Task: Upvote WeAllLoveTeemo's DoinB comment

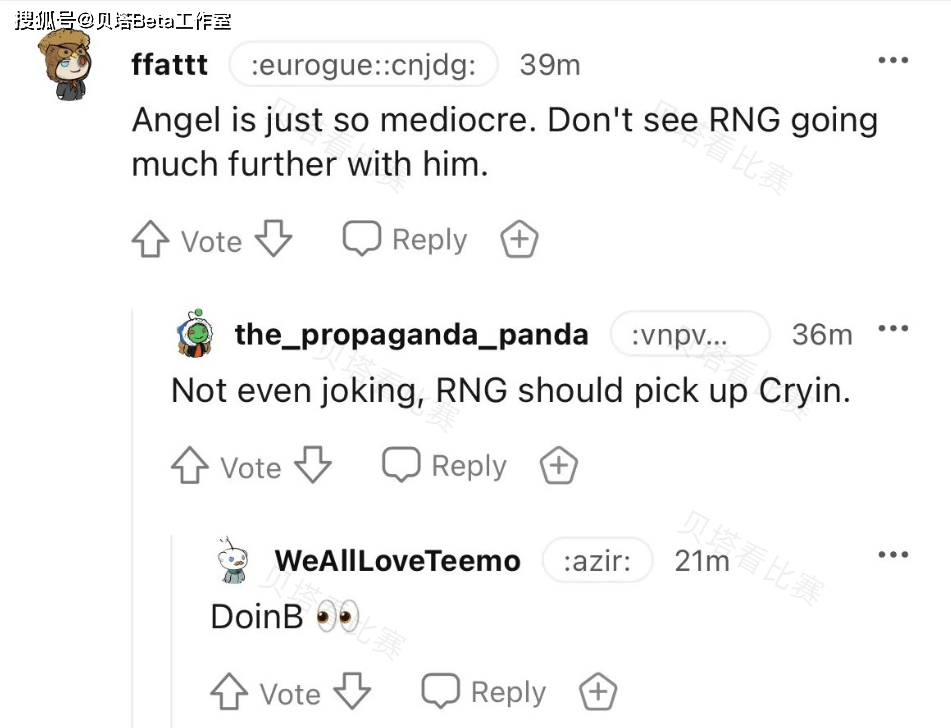Action: point(229,692)
